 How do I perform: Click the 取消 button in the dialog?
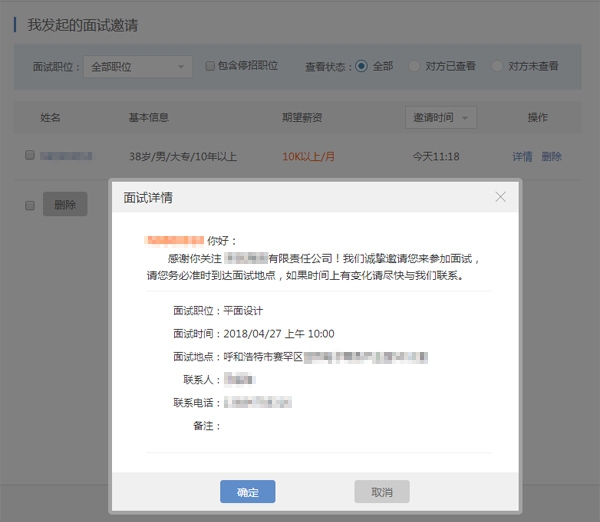[381, 492]
